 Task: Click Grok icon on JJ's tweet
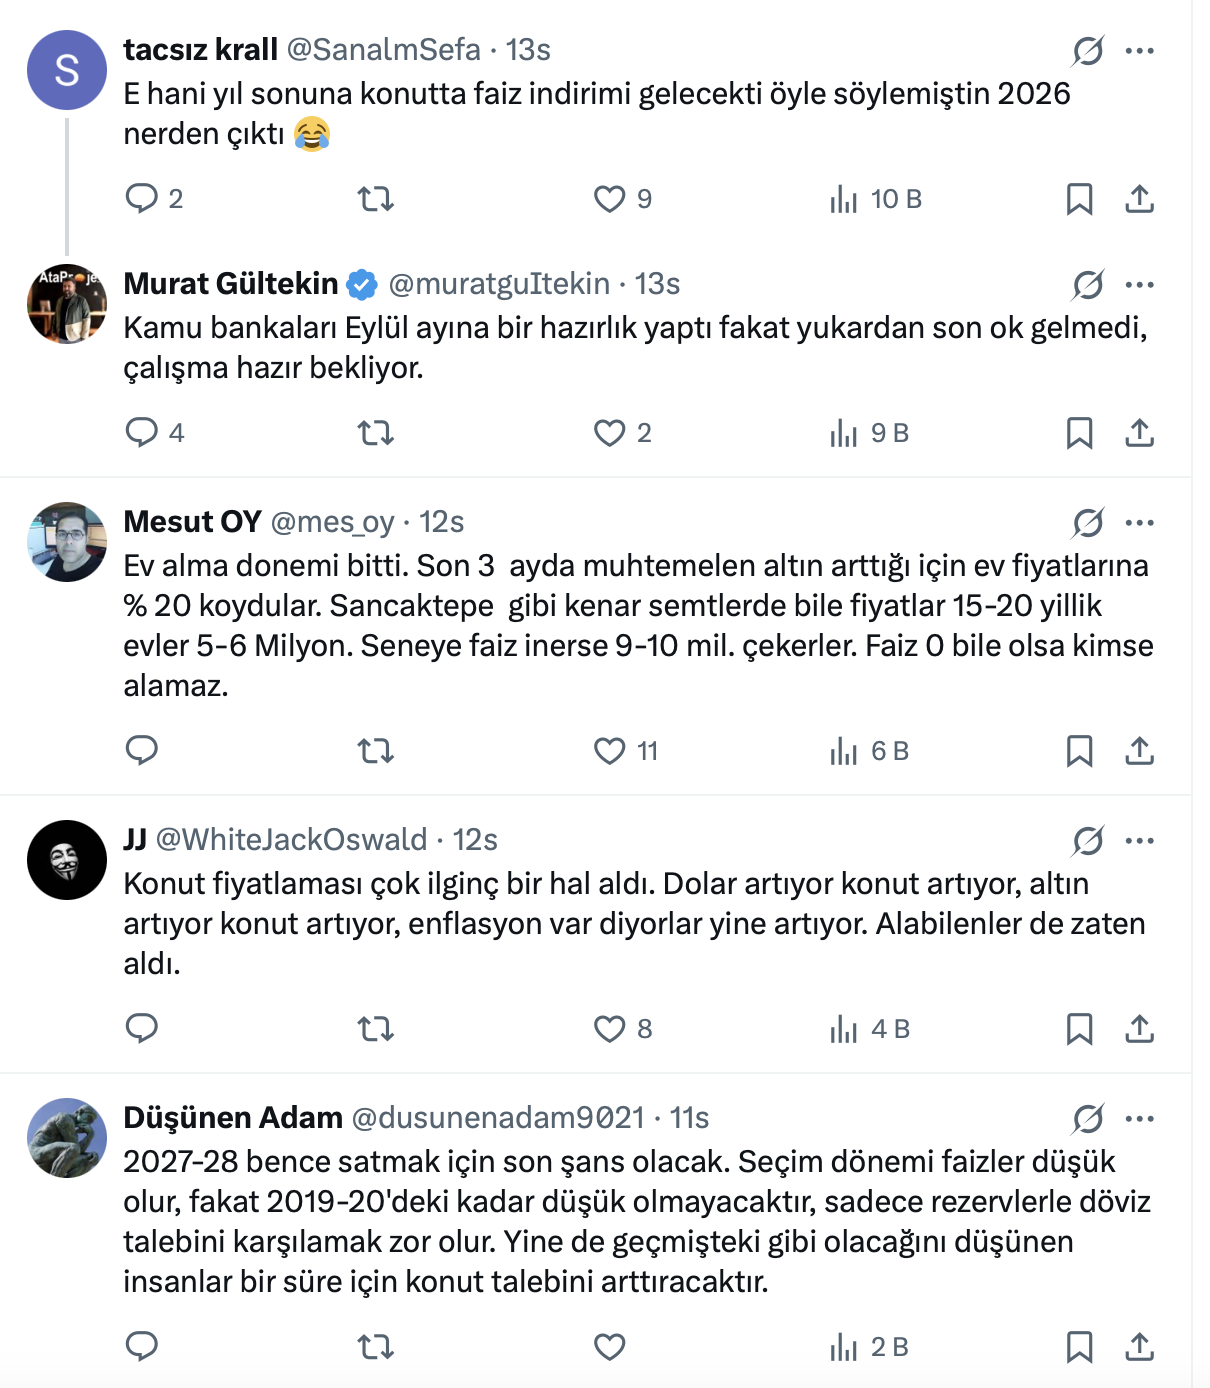1088,841
